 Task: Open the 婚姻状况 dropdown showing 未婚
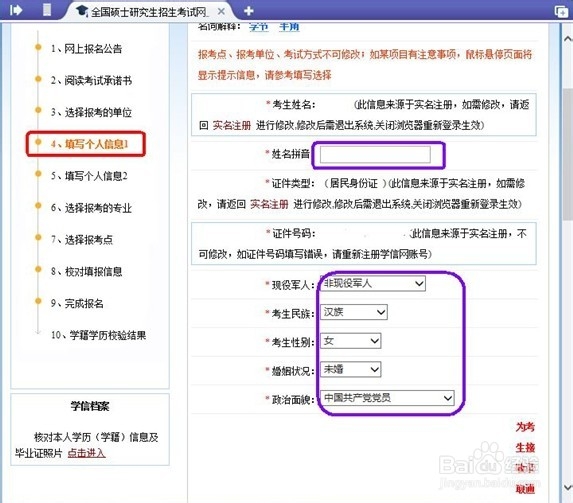pyautogui.click(x=350, y=369)
